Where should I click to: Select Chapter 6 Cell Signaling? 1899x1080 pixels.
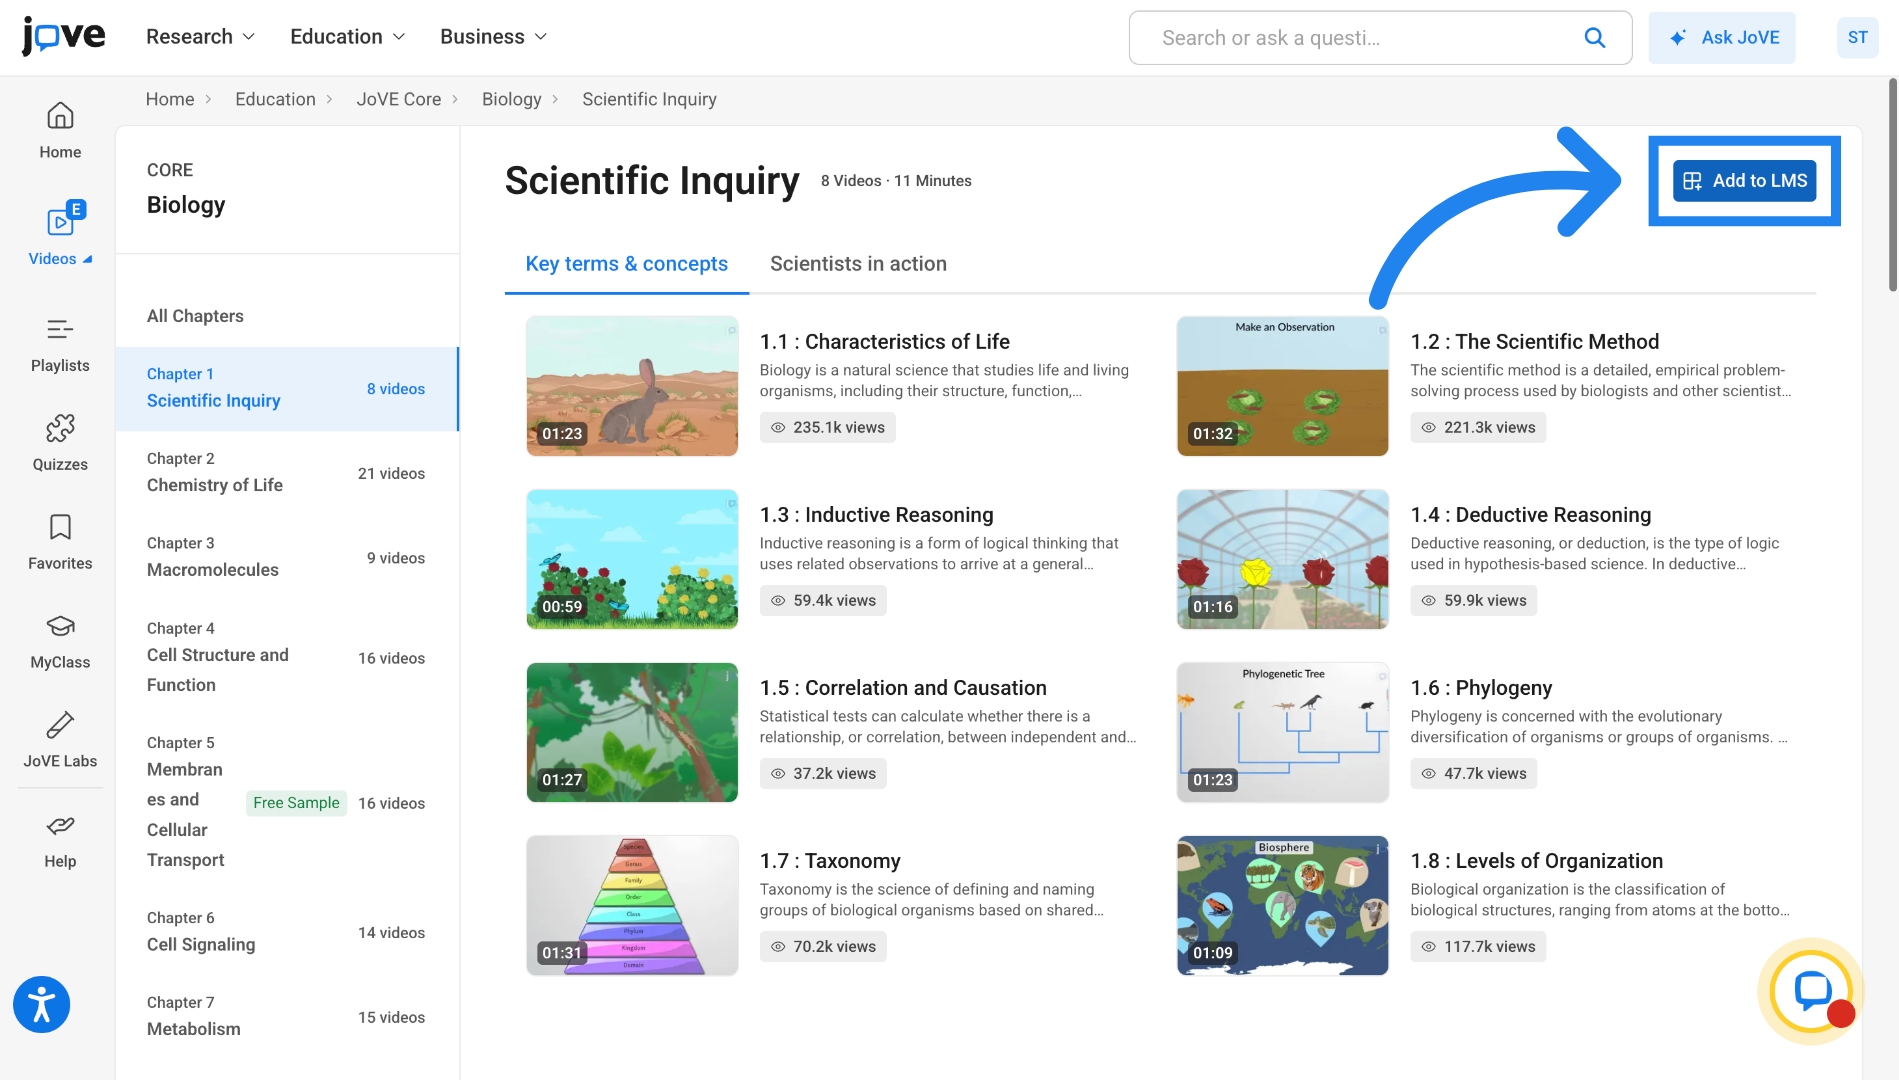[x=287, y=933]
